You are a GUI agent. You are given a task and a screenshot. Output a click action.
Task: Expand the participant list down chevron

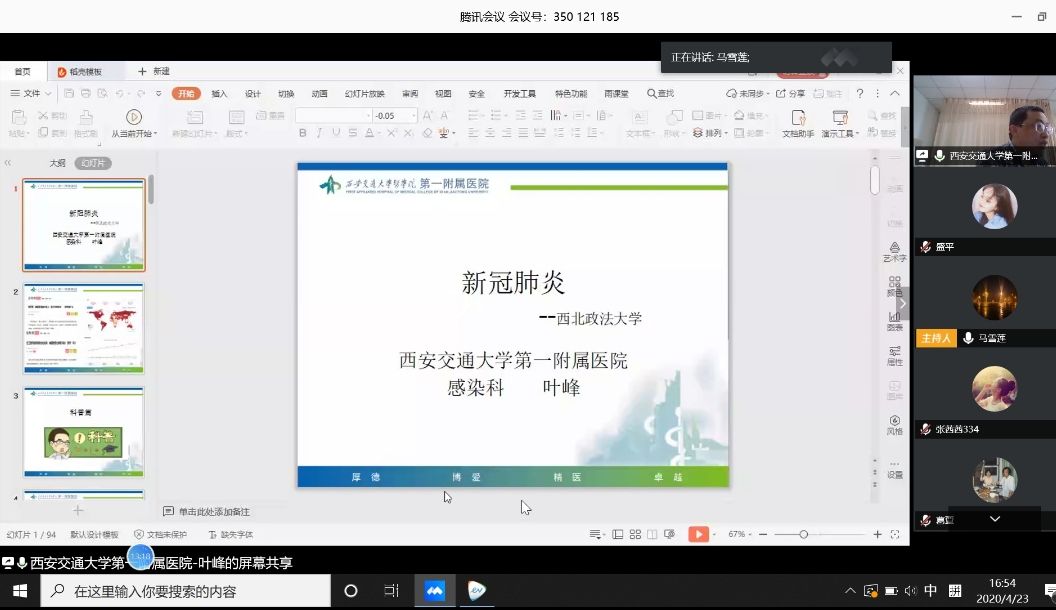(994, 519)
